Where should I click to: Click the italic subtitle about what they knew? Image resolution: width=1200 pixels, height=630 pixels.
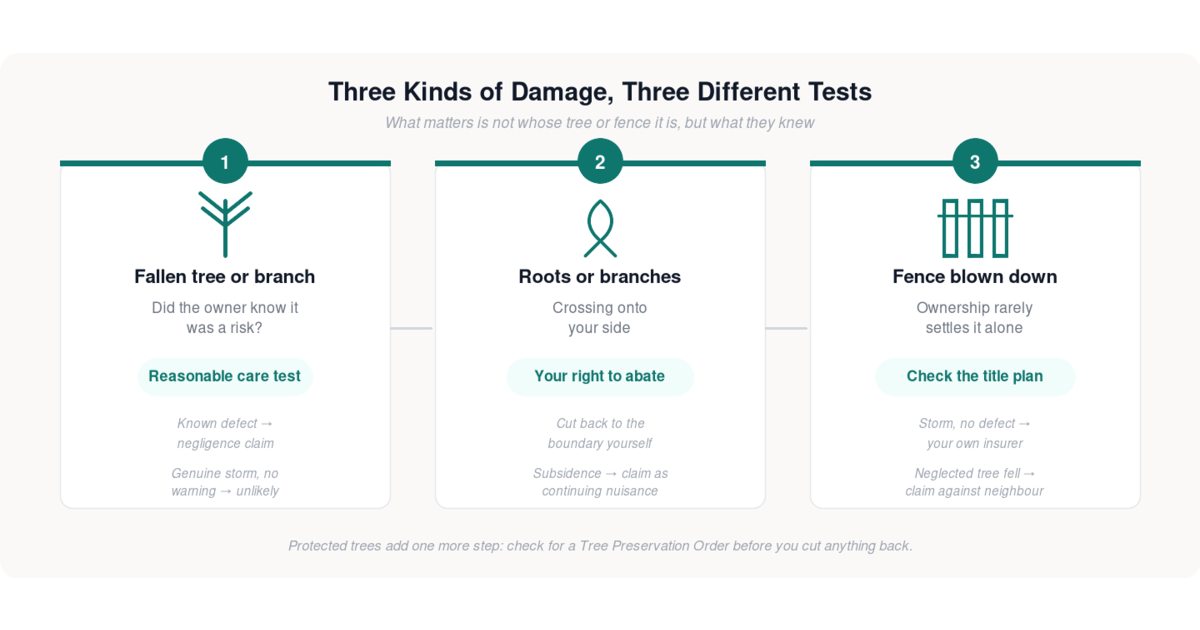(x=600, y=123)
